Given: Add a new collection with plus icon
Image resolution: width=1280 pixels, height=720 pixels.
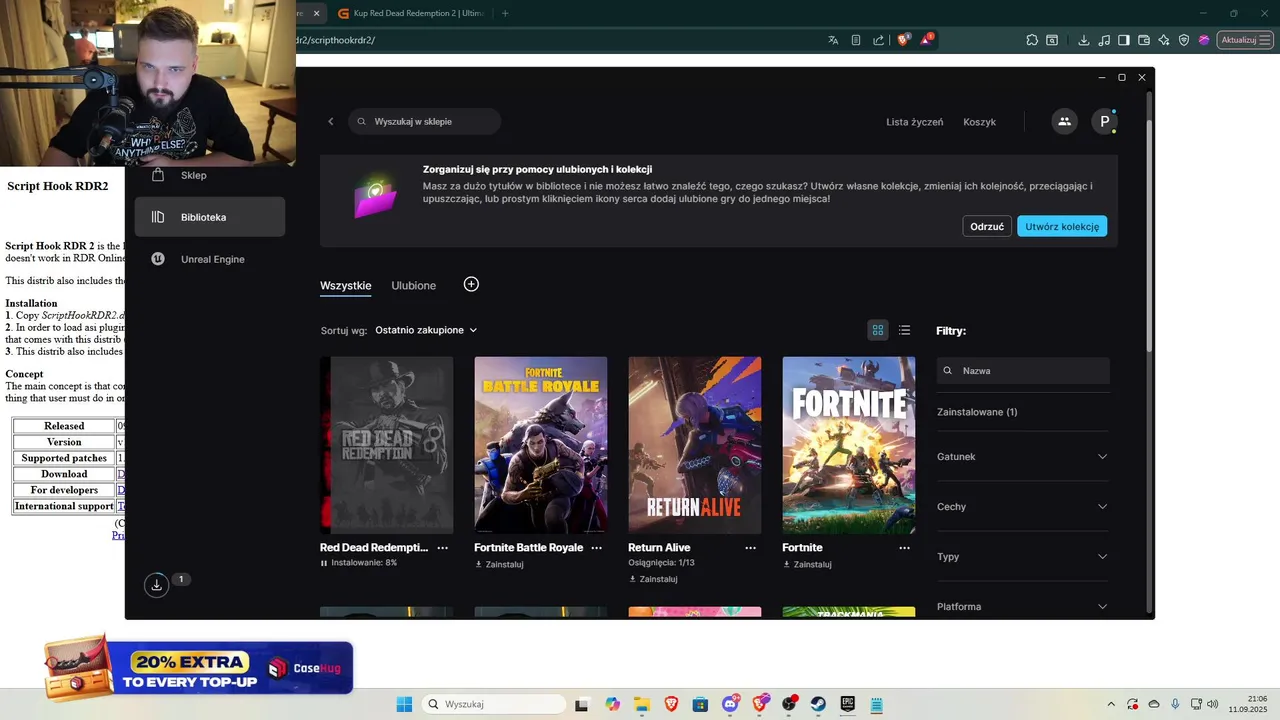Looking at the screenshot, I should tap(471, 284).
